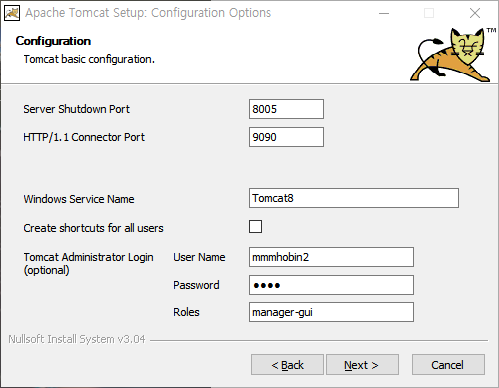The height and width of the screenshot is (388, 499).
Task: Click the Password input field
Action: click(331, 285)
